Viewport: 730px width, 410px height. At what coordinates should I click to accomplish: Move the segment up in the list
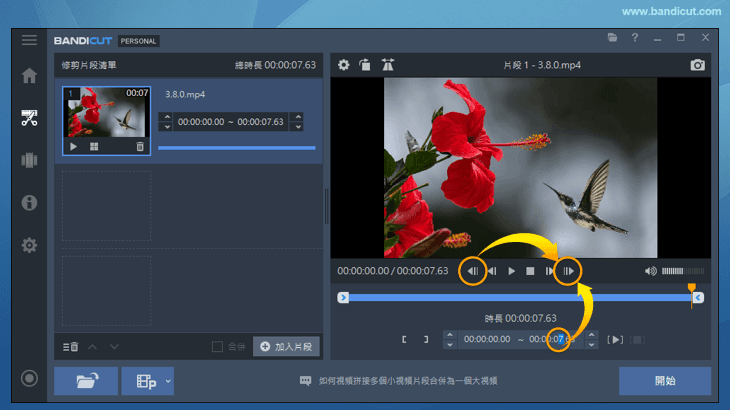click(x=93, y=347)
